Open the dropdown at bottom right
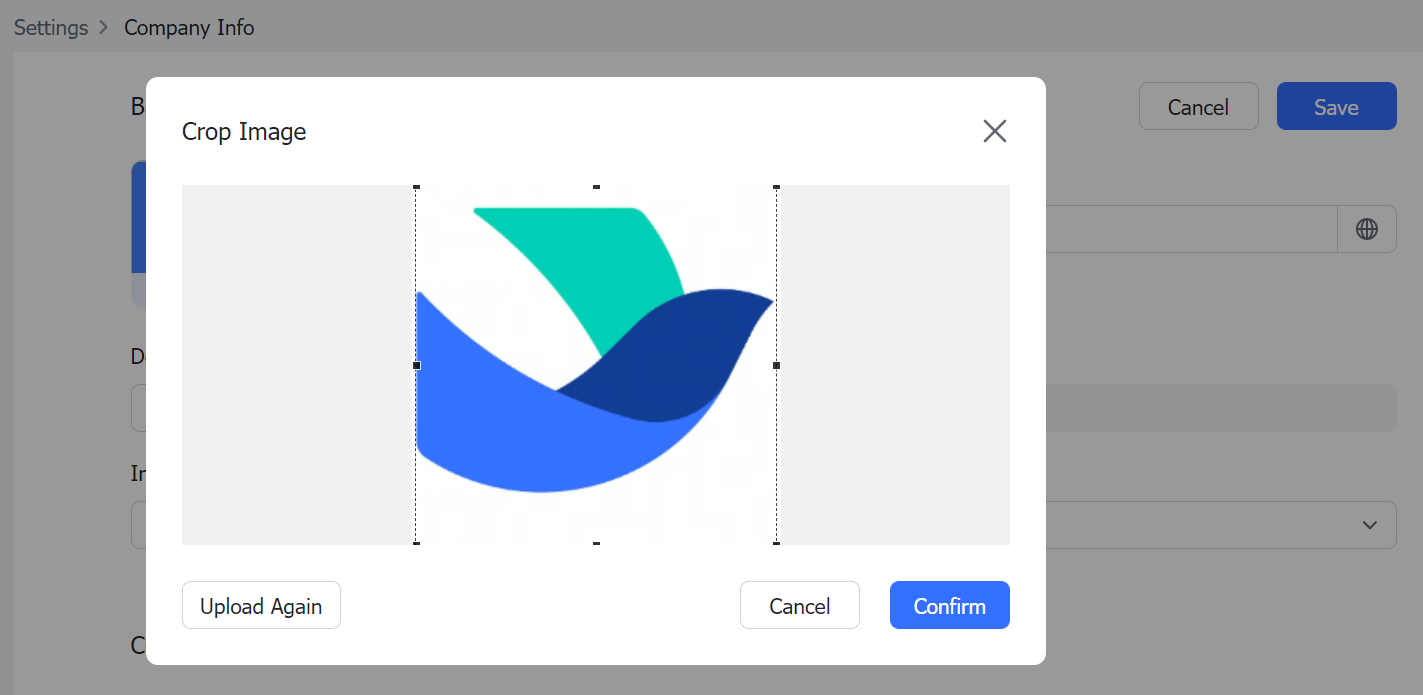The image size is (1423, 695). (x=1369, y=525)
